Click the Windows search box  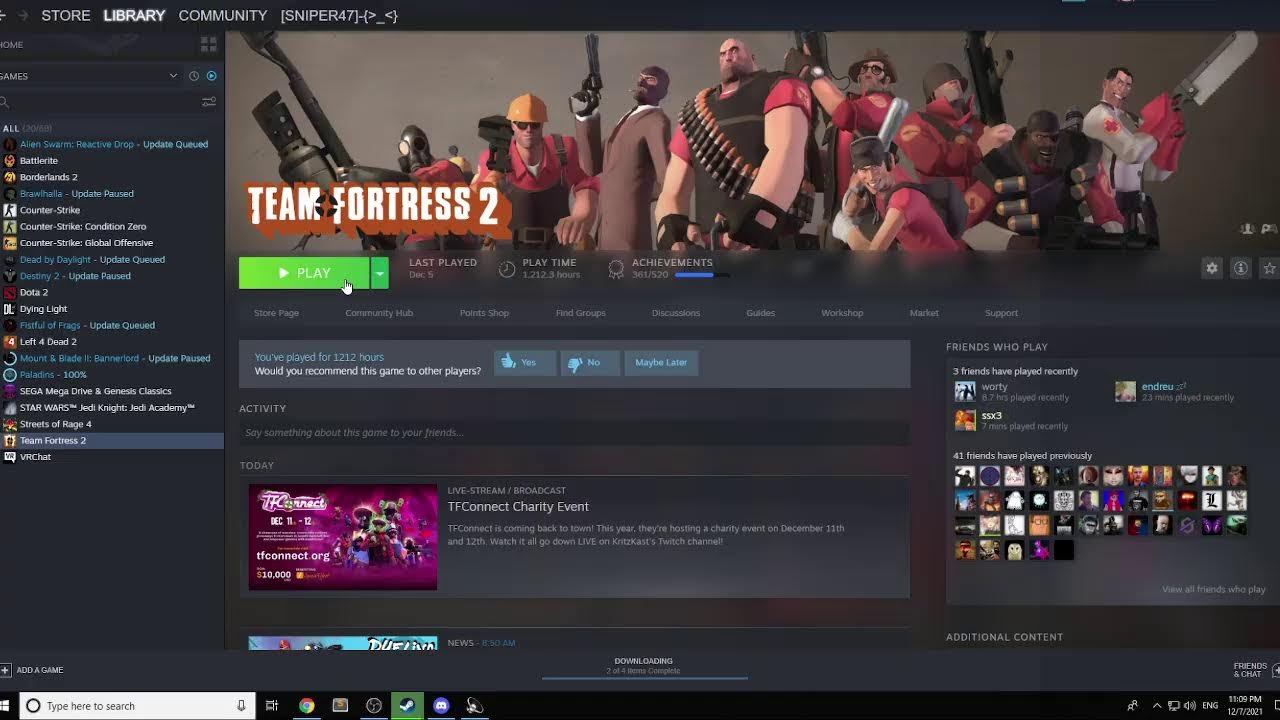pyautogui.click(x=135, y=706)
